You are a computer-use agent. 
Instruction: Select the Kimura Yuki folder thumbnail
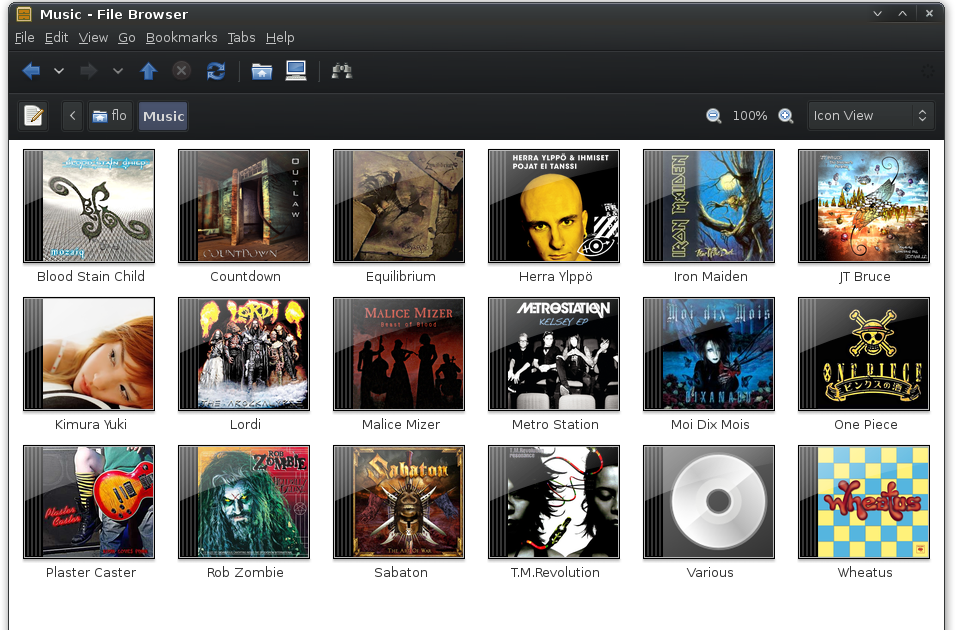tap(89, 354)
